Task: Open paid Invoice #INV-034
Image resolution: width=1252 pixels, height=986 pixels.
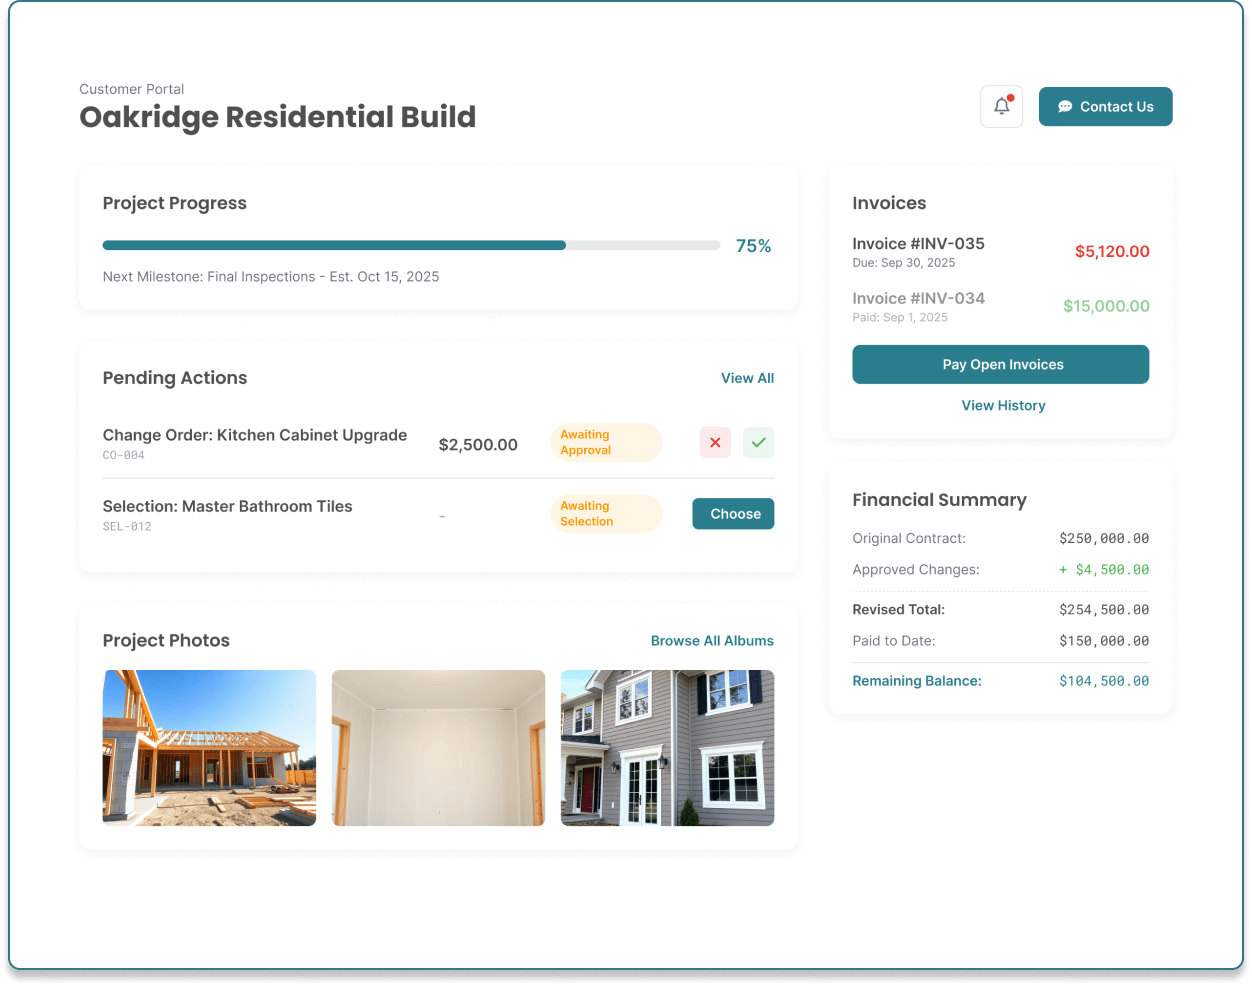Action: click(1000, 307)
